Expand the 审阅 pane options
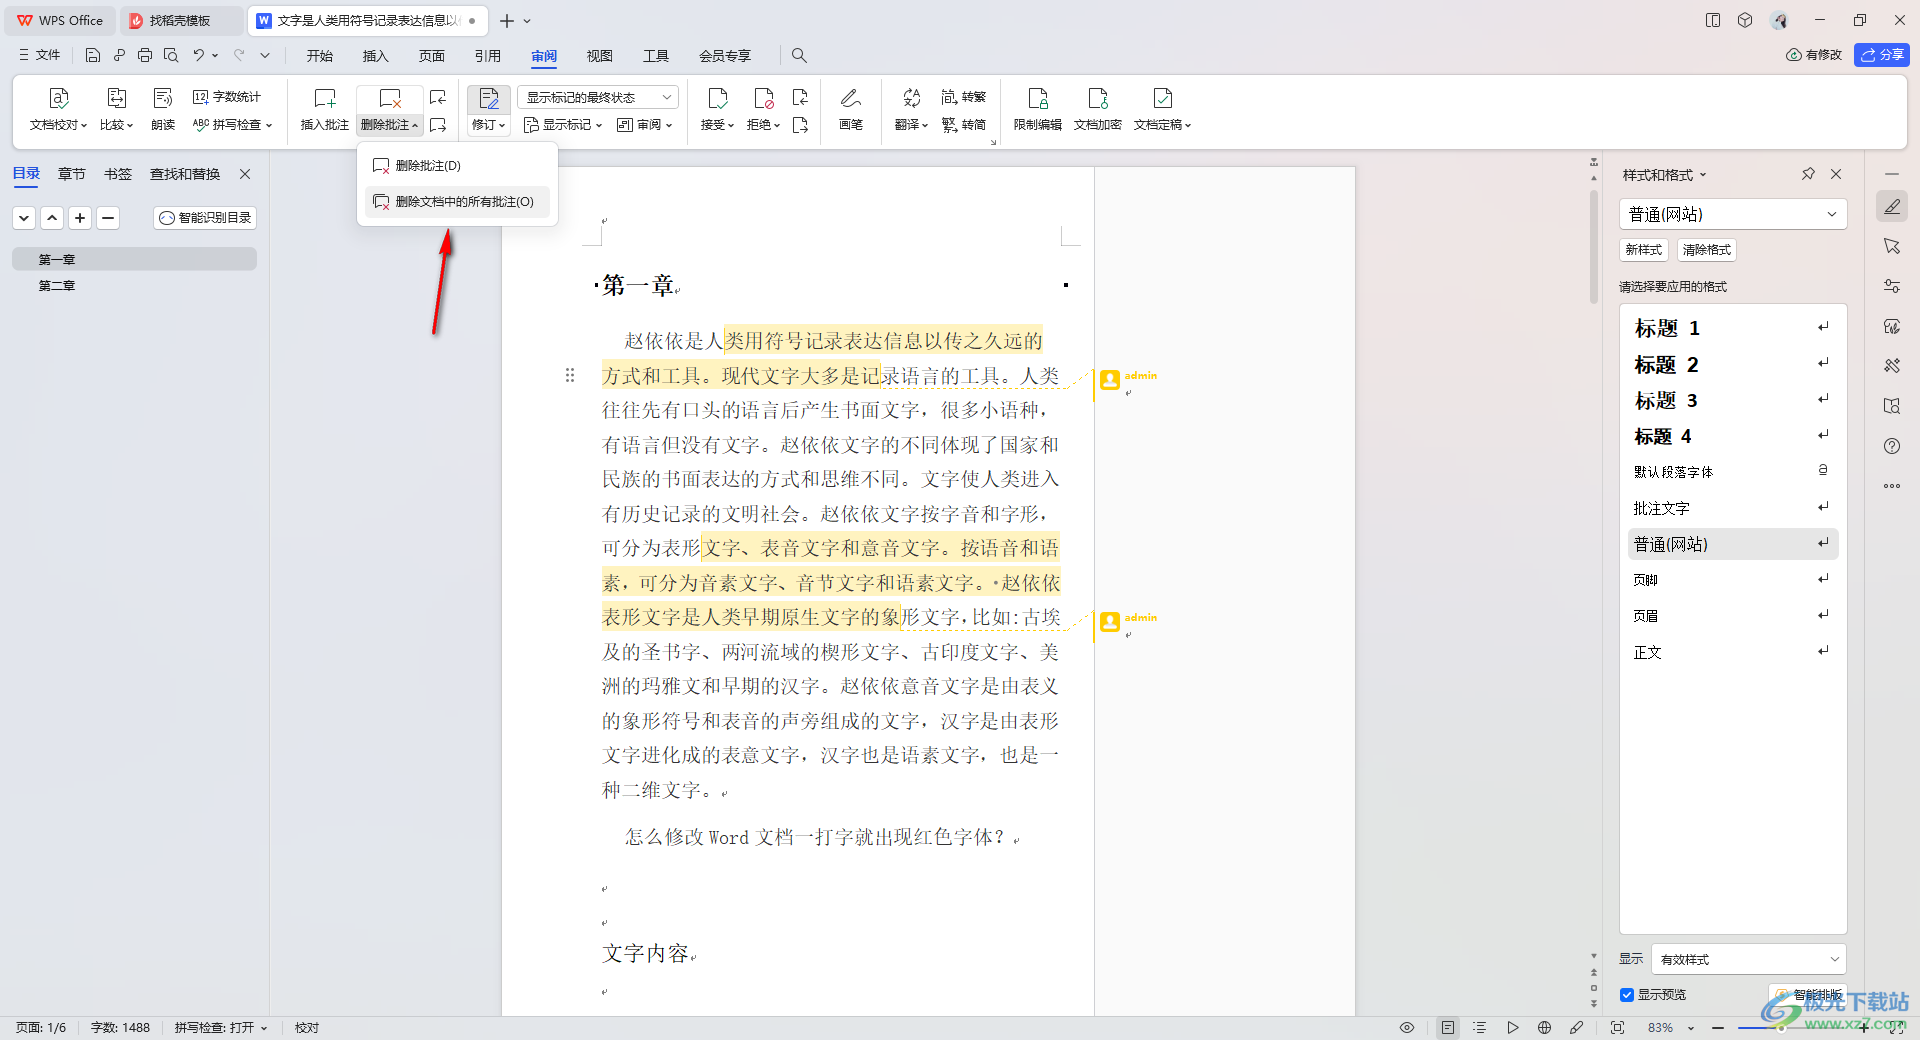Screen dimensions: 1920x1040 pos(645,125)
